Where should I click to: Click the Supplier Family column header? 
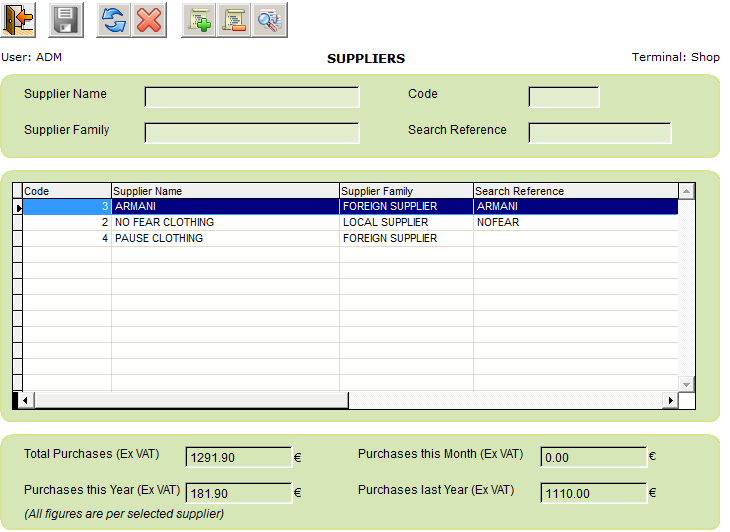coord(405,191)
